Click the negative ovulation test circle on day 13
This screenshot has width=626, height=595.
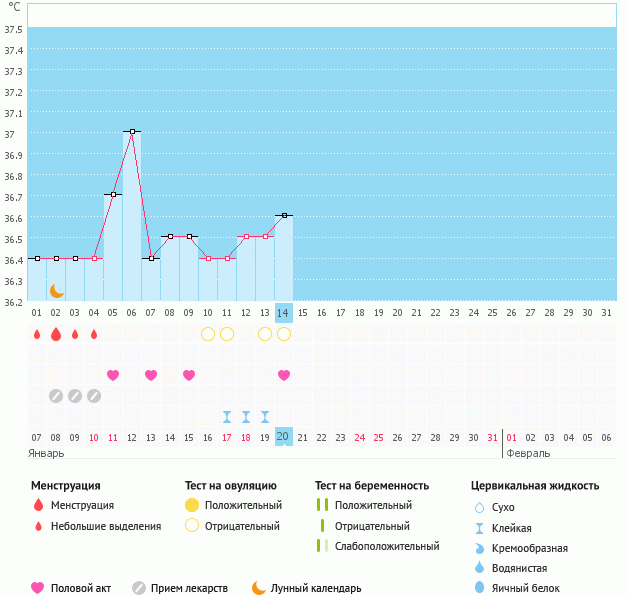pos(265,334)
